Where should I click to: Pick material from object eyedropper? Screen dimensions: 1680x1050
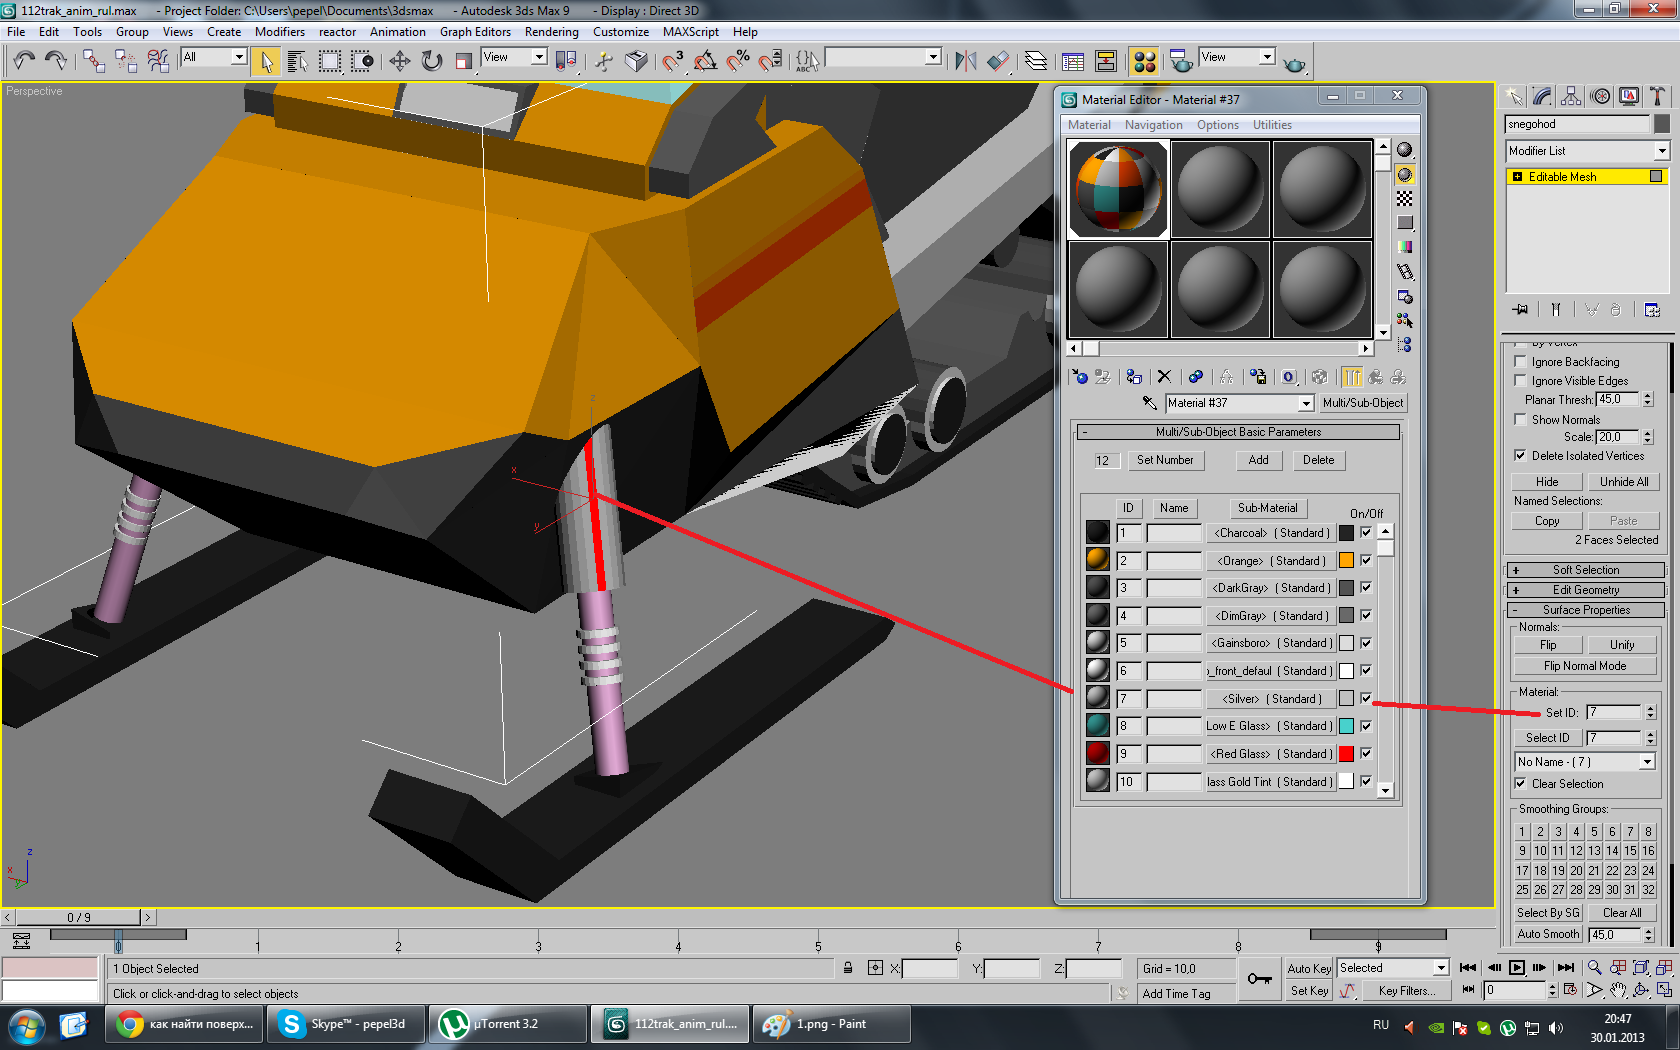1150,403
